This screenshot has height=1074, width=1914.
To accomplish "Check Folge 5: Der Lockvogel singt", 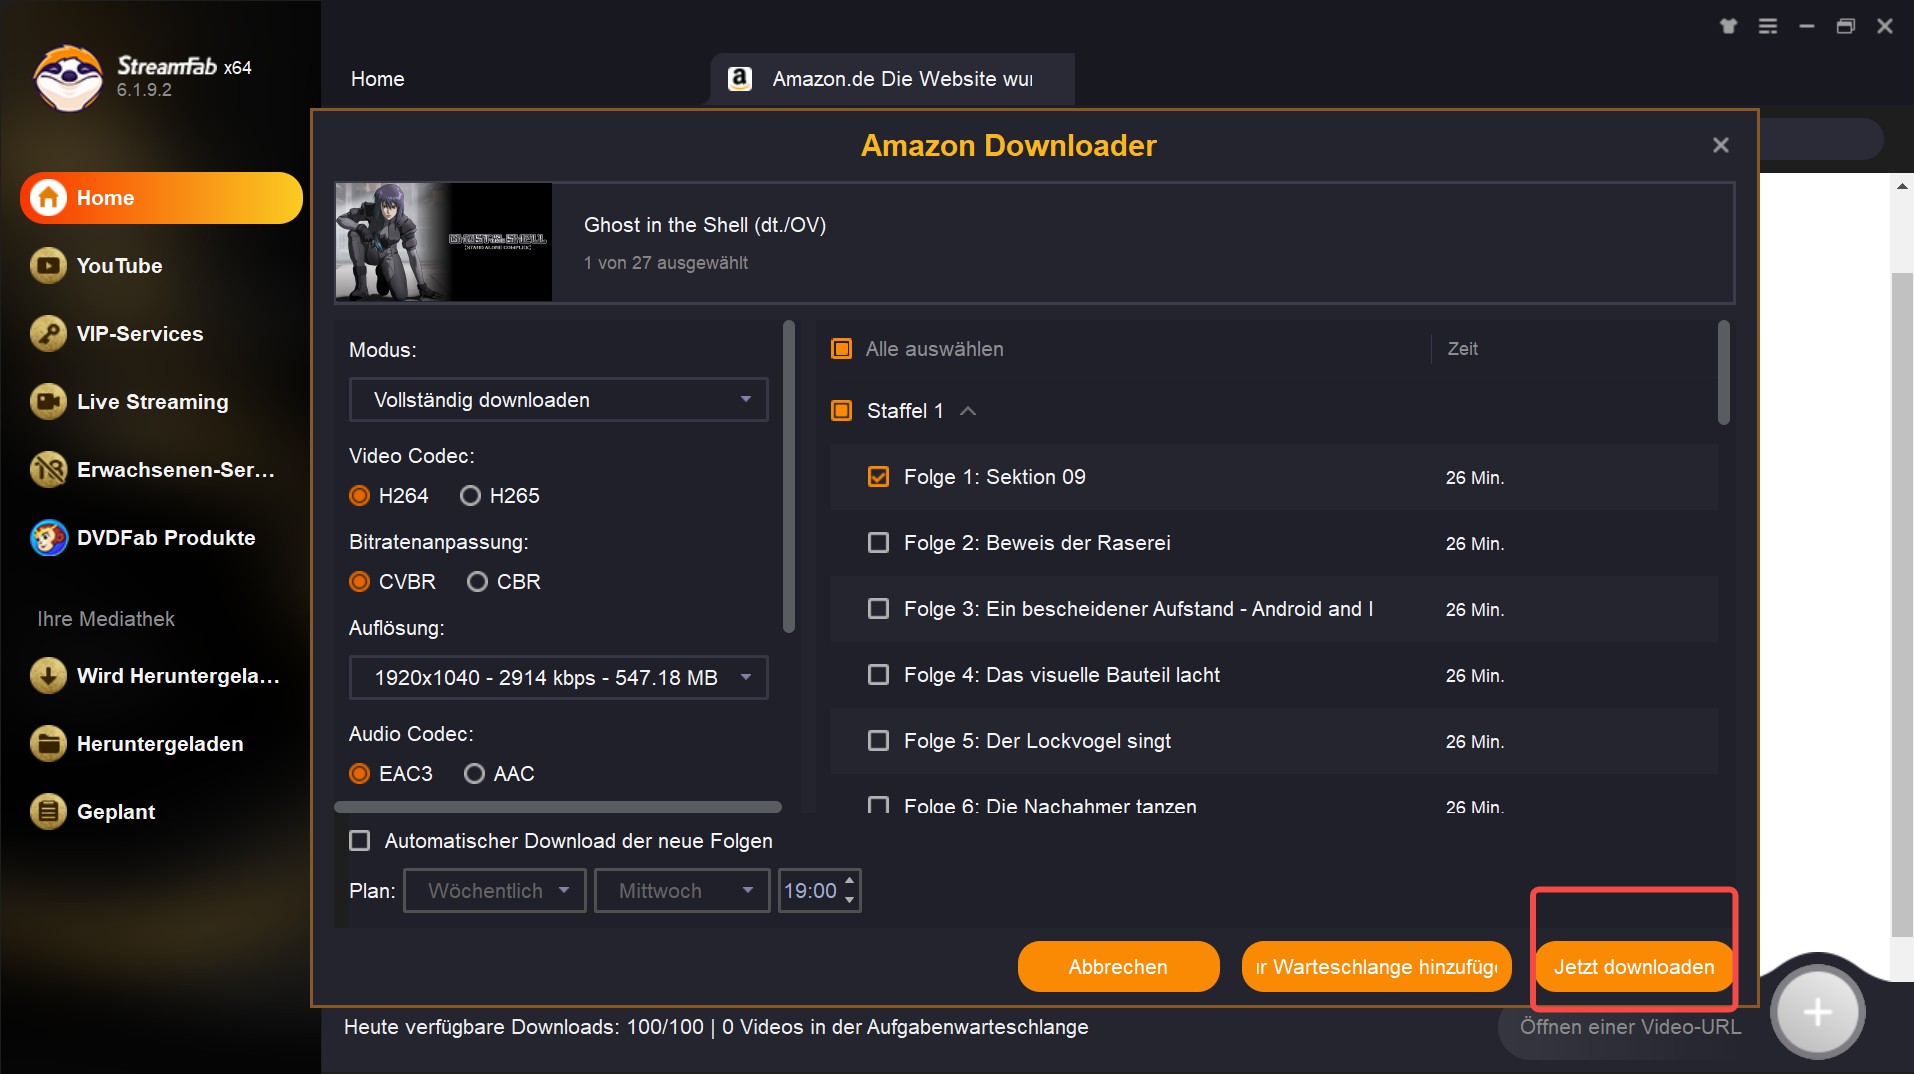I will [878, 741].
